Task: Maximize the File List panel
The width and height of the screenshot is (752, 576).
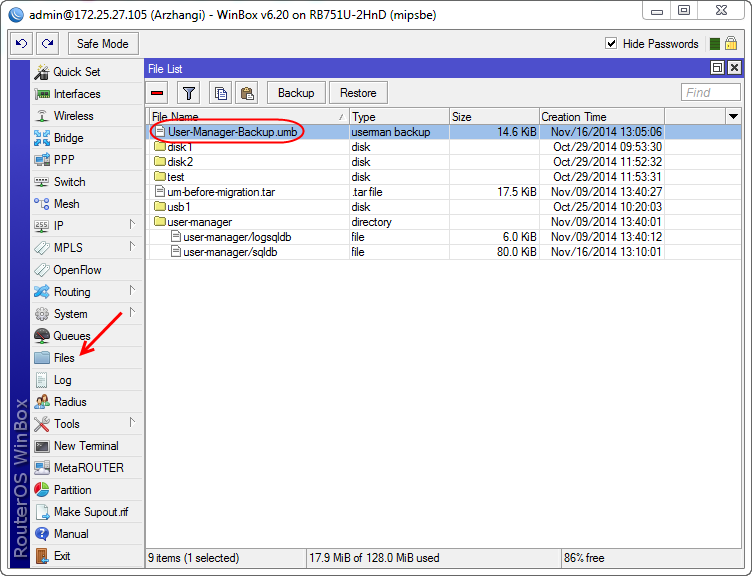Action: pyautogui.click(x=717, y=68)
